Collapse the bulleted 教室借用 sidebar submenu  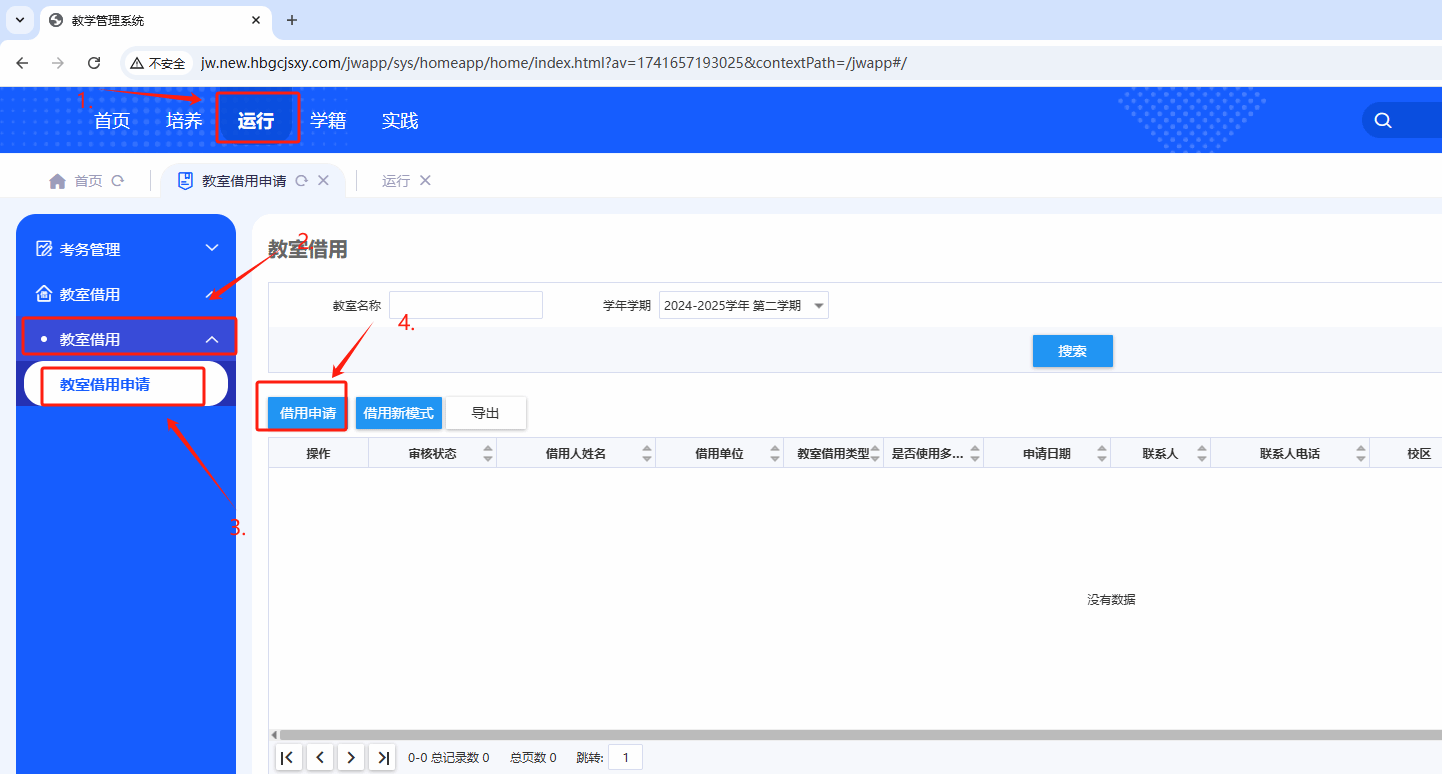(211, 340)
